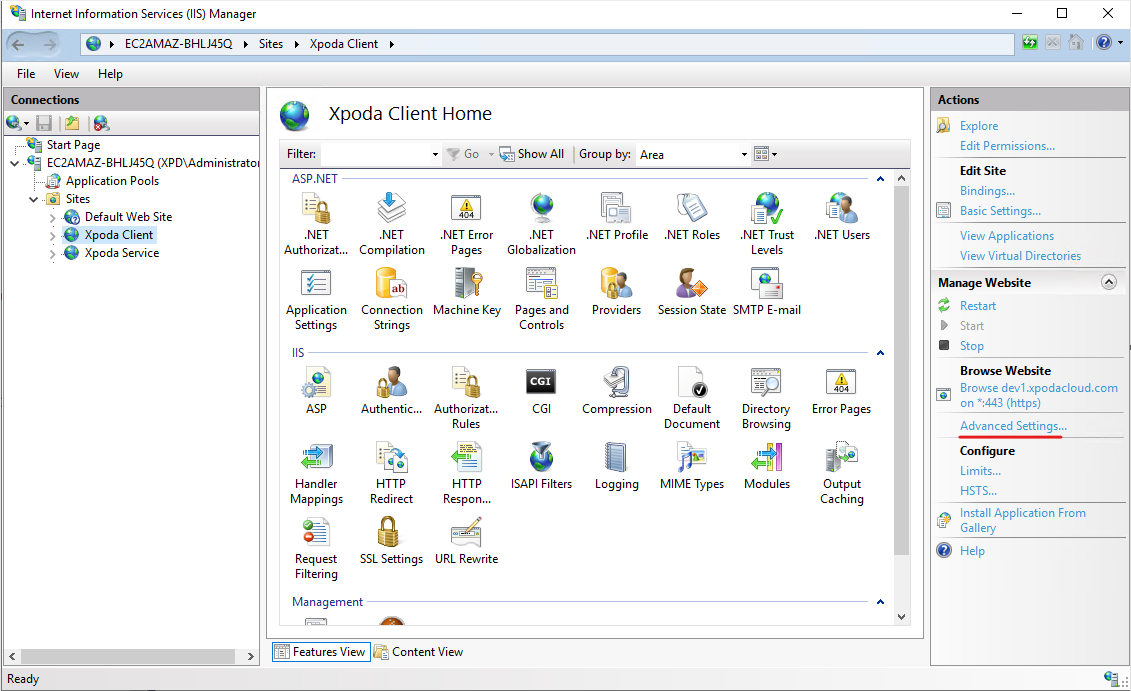Select Start Page in Connections tree
The width and height of the screenshot is (1131, 691).
click(x=73, y=145)
